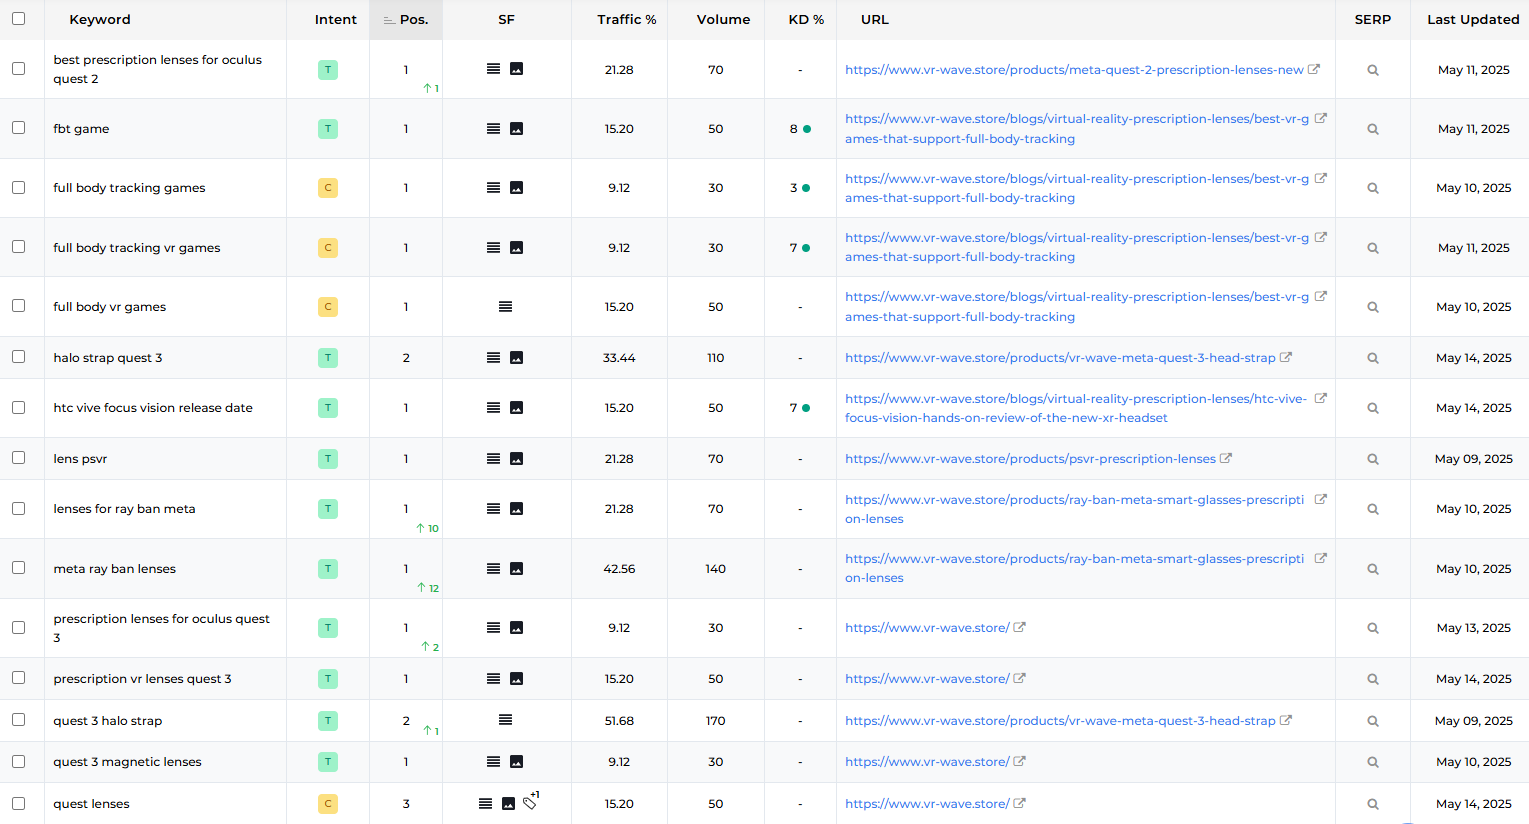Open external link icon for meta-quest-2-prescription-lenses URL
Image resolution: width=1529 pixels, height=824 pixels.
tap(1314, 69)
